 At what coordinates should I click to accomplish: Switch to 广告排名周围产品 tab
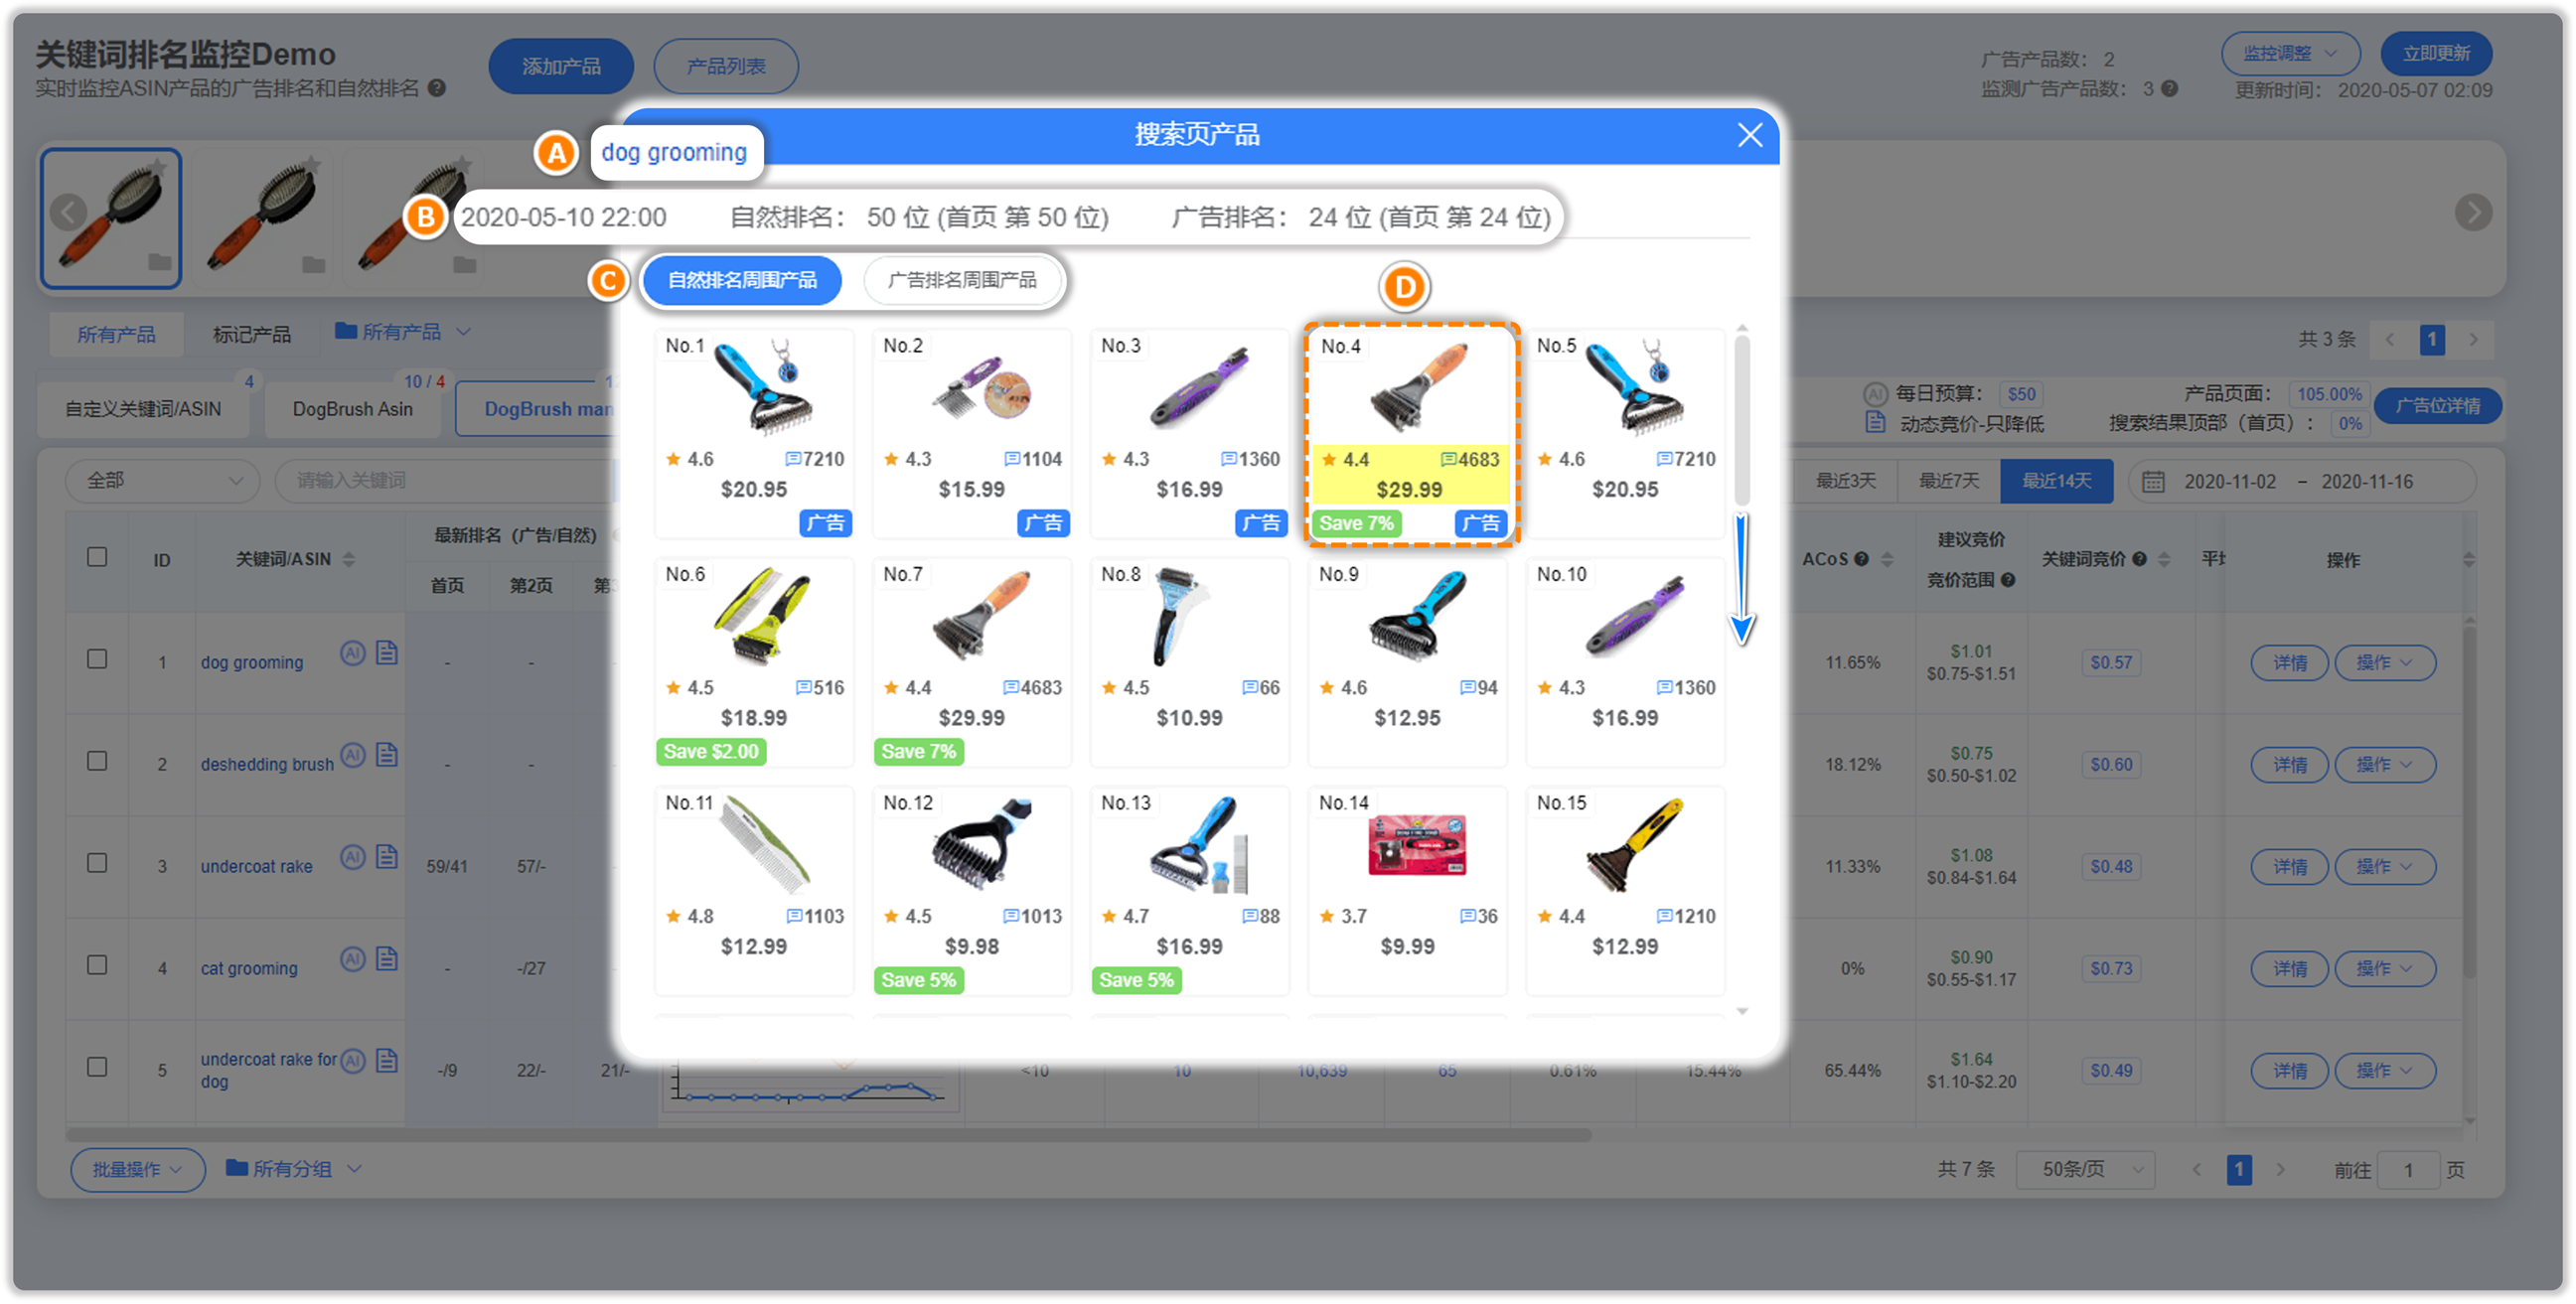click(962, 280)
